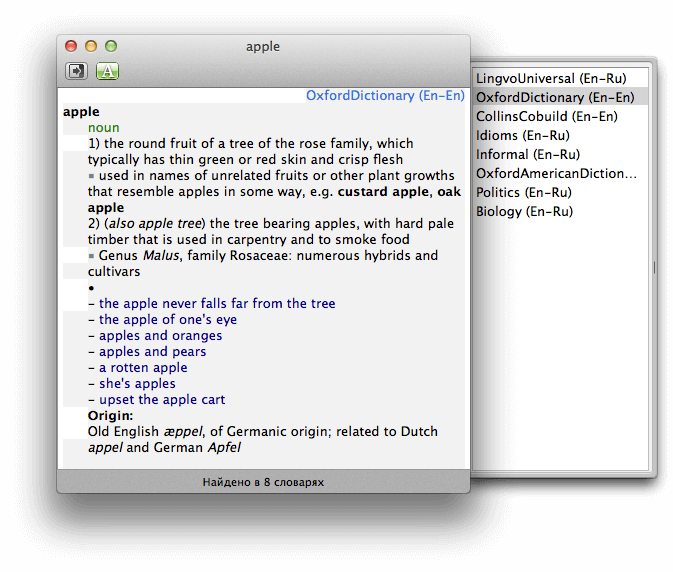This screenshot has height=572, width=673.
Task: Click the italic 'Malus' genus name
Action: tap(161, 255)
